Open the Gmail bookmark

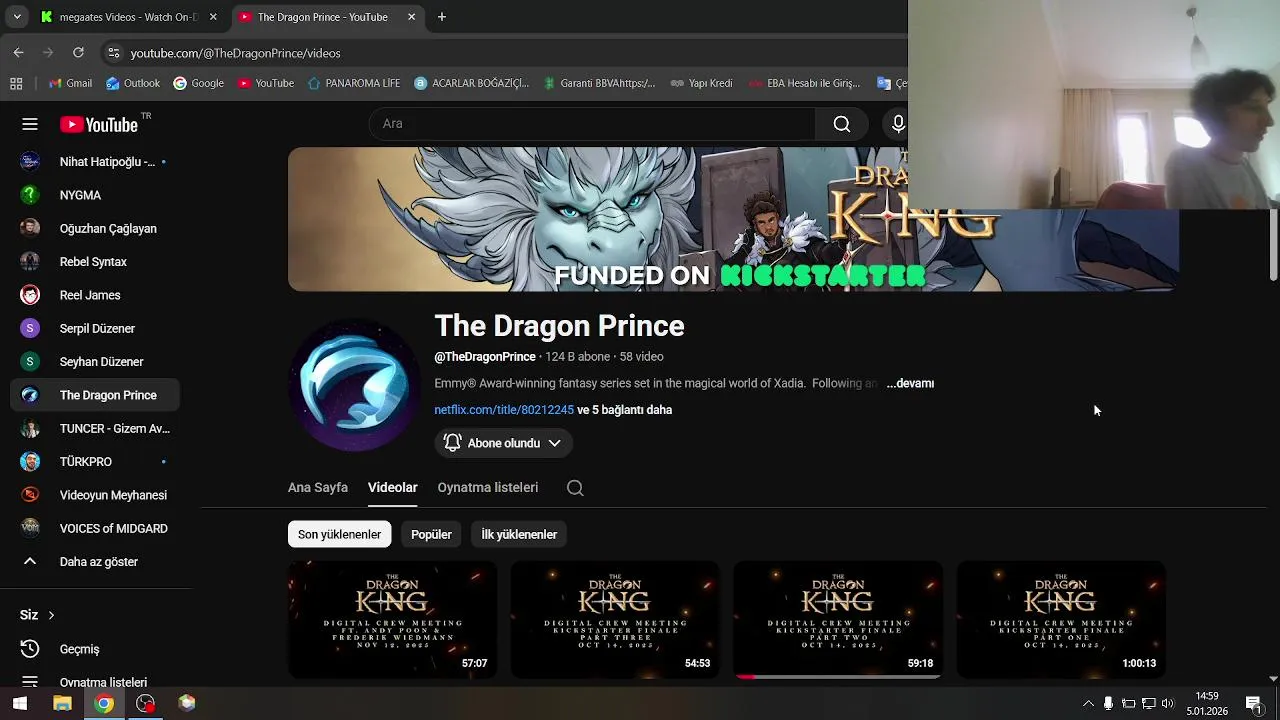coord(70,83)
